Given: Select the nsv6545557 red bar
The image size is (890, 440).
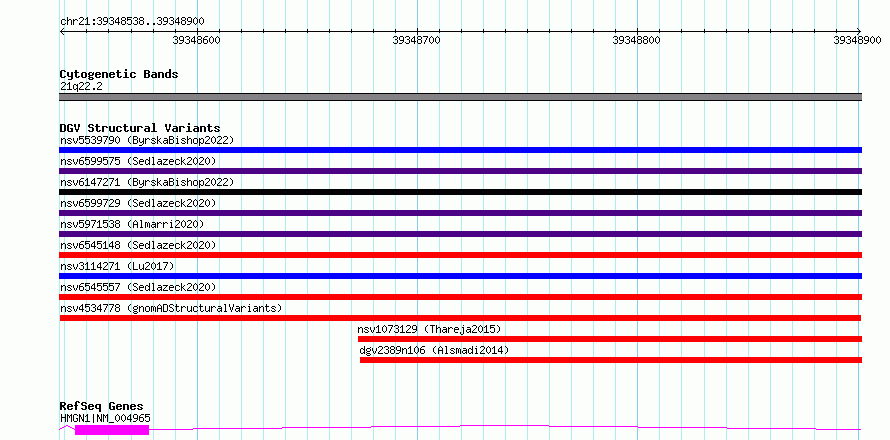Looking at the screenshot, I should tap(460, 297).
